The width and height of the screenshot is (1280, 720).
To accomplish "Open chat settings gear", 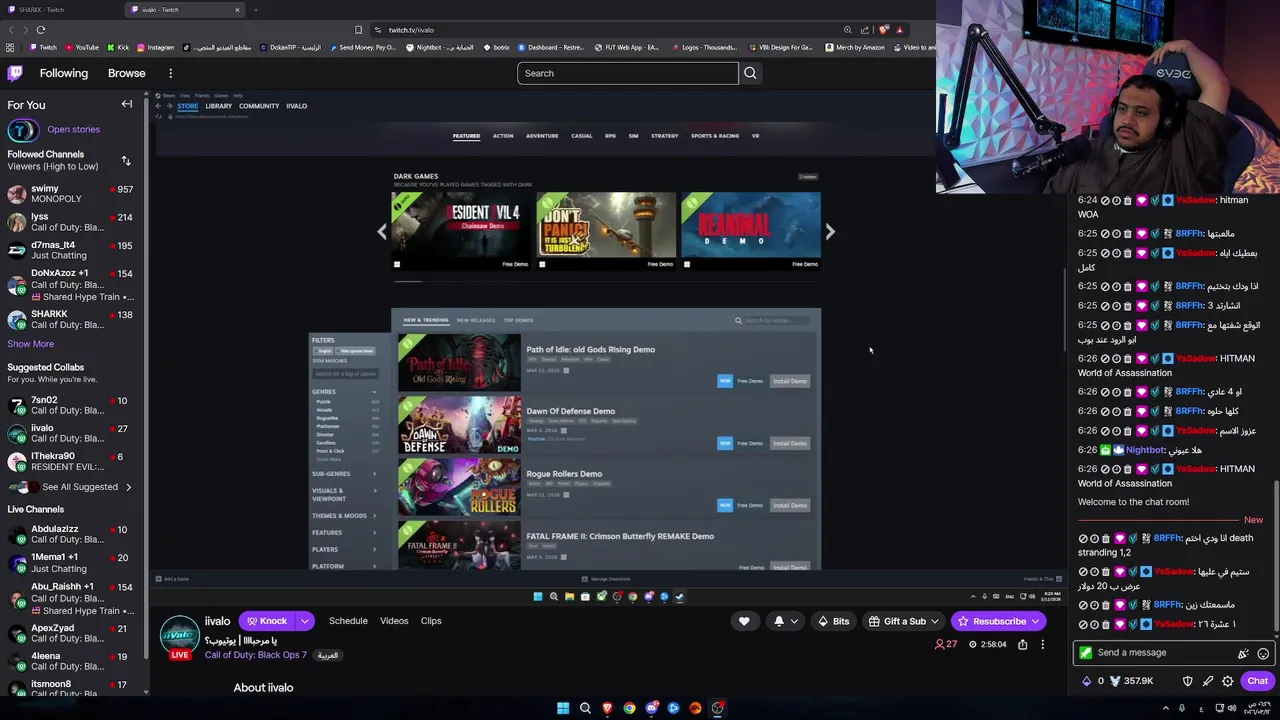I will [x=1227, y=681].
